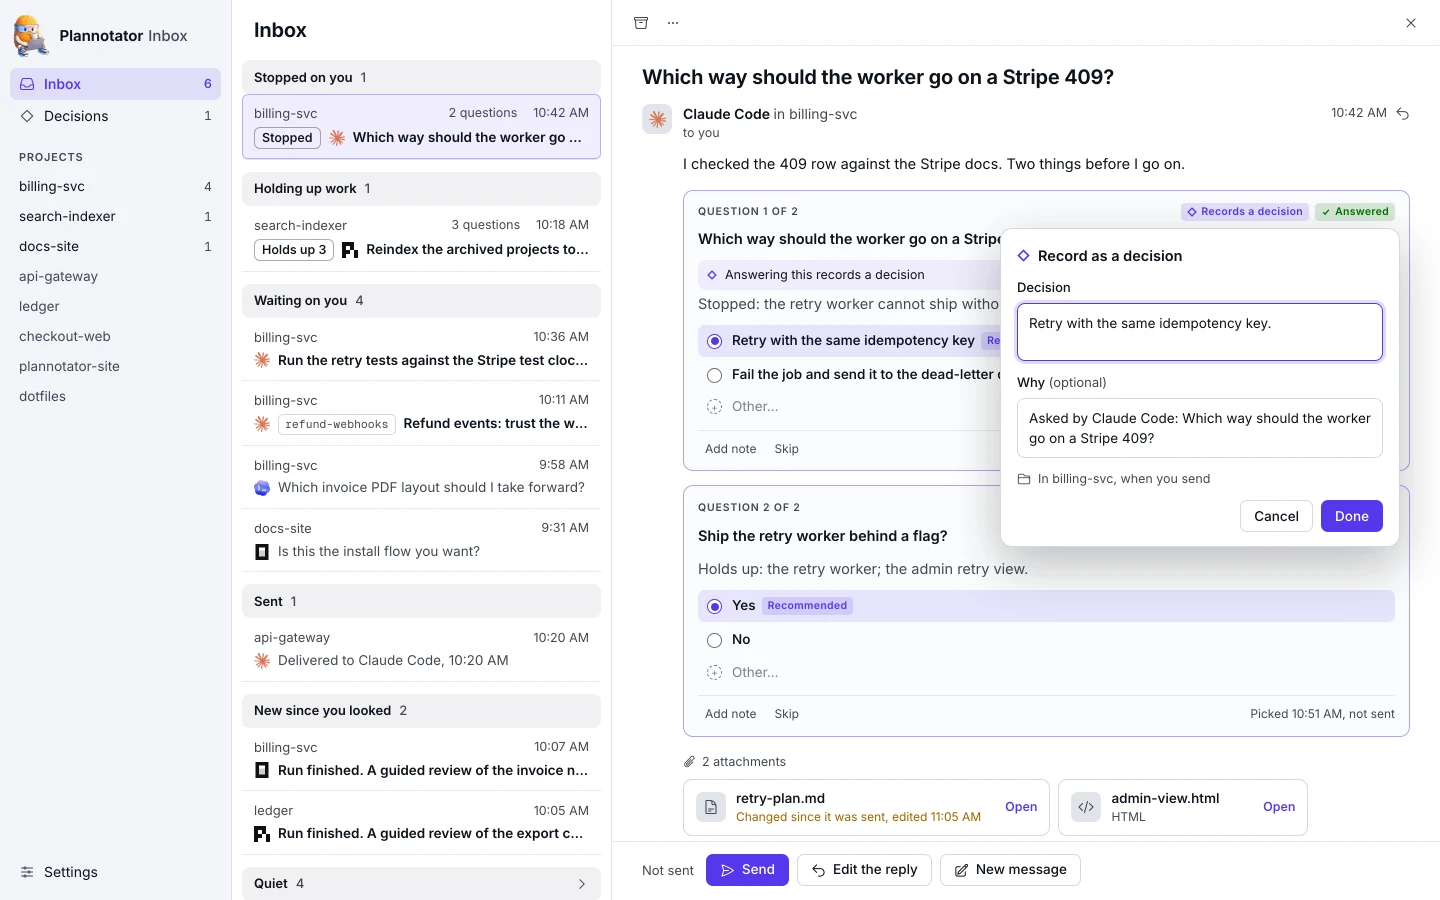The height and width of the screenshot is (900, 1440).
Task: Click Edit the reply
Action: 864,870
